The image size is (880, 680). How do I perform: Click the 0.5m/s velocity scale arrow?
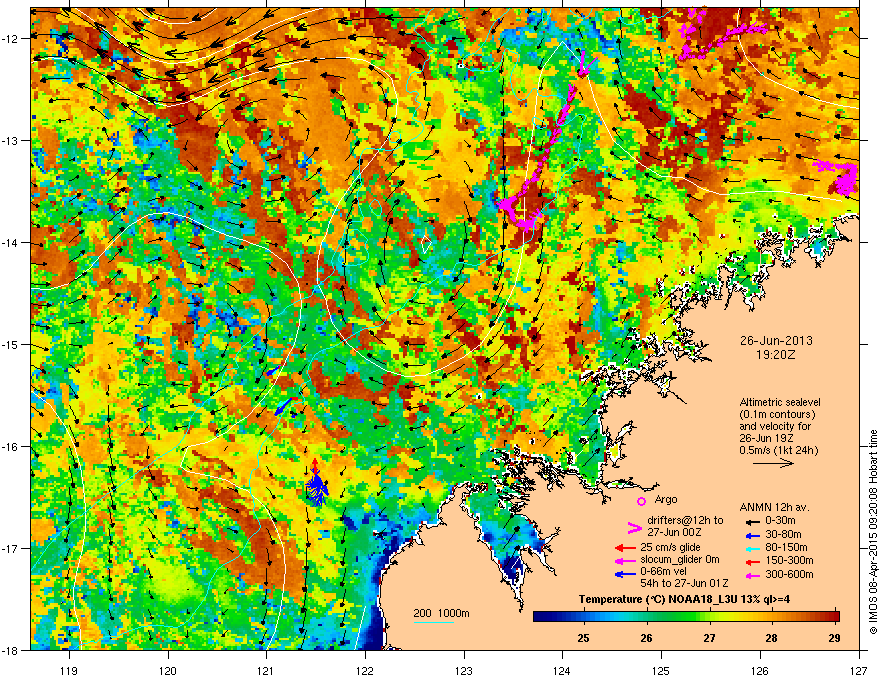773,463
